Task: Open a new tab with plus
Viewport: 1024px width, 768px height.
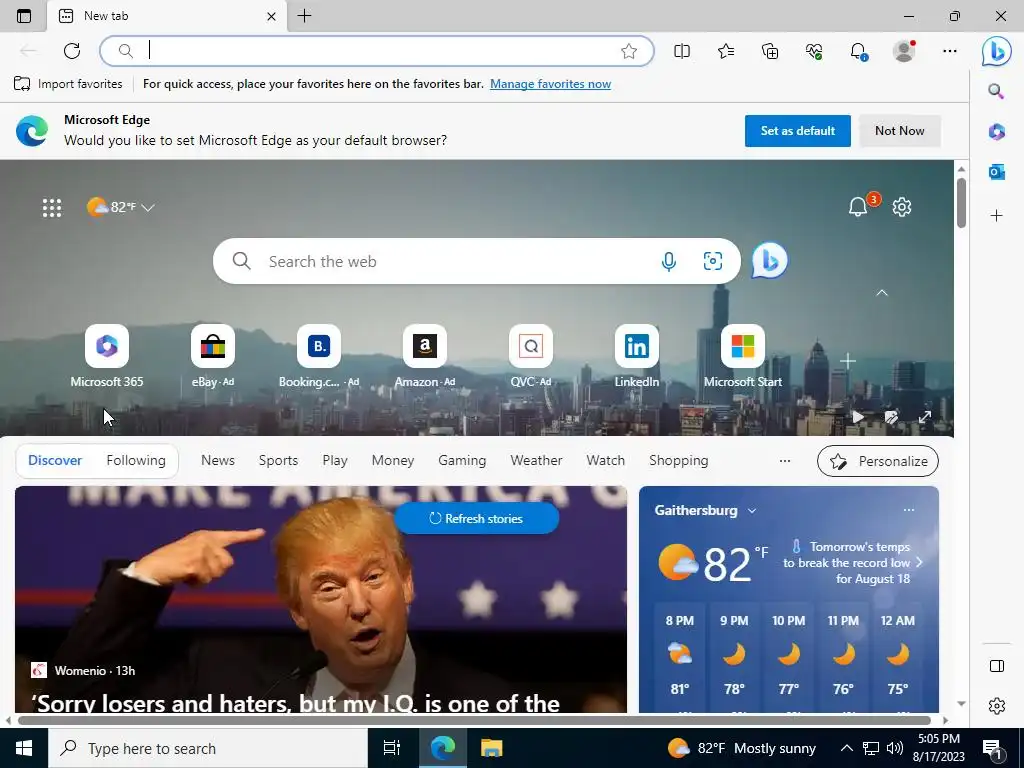Action: click(x=304, y=16)
